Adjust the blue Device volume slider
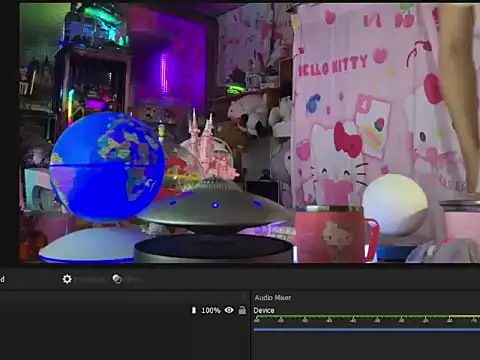Viewport: 480px width, 360px height. pyautogui.click(x=367, y=330)
